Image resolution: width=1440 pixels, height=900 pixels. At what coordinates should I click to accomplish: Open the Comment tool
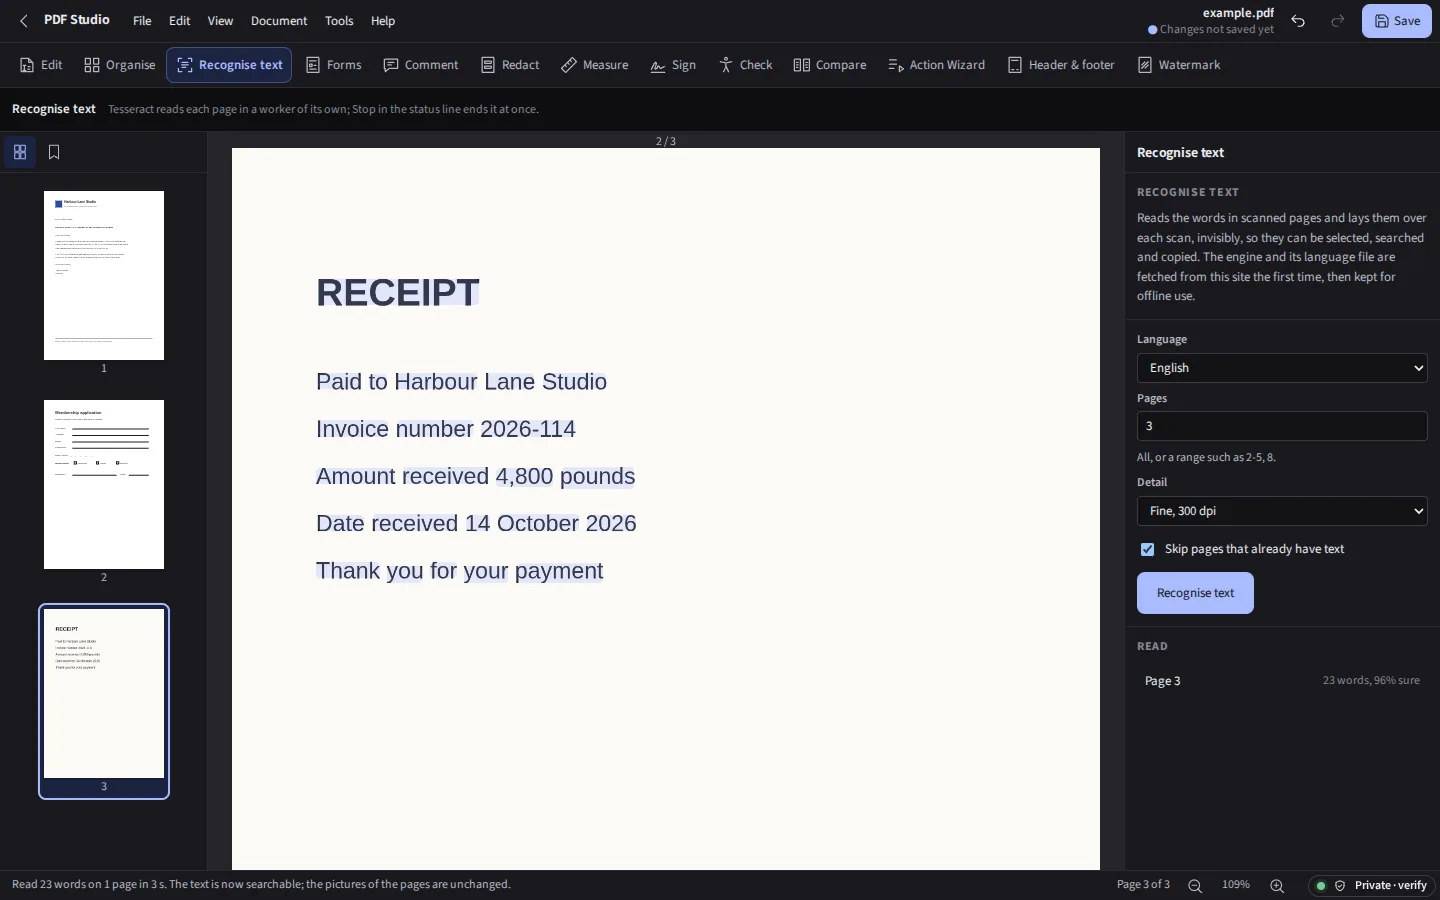[x=421, y=65]
